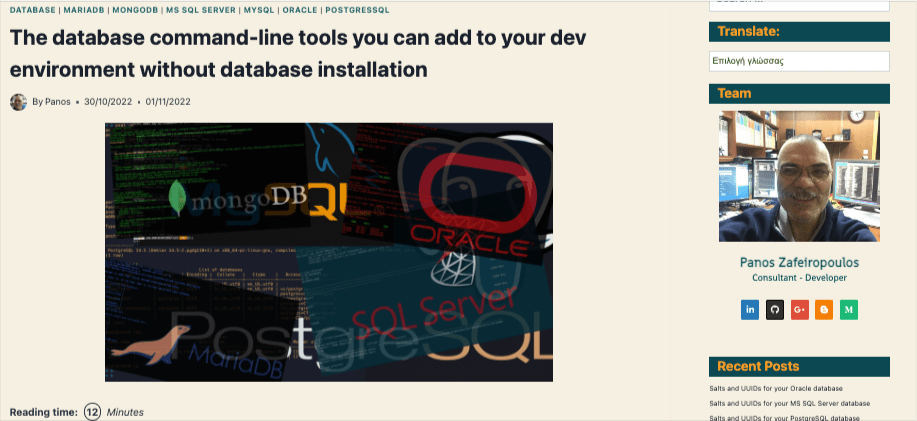Open post Salts and UUIDs for your Oracle database

[x=776, y=388]
